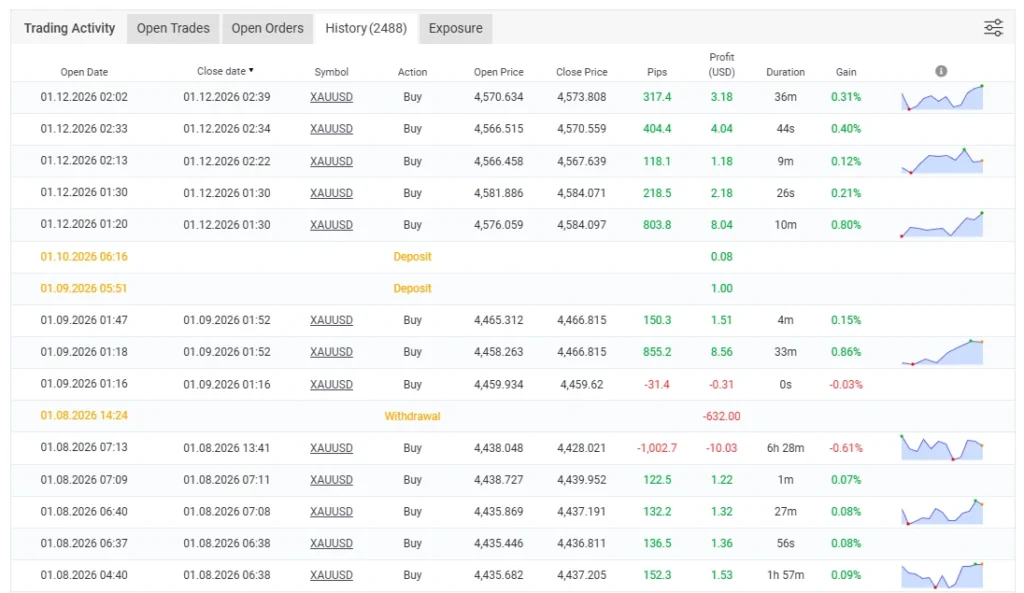Sort by Close date column header

click(225, 71)
